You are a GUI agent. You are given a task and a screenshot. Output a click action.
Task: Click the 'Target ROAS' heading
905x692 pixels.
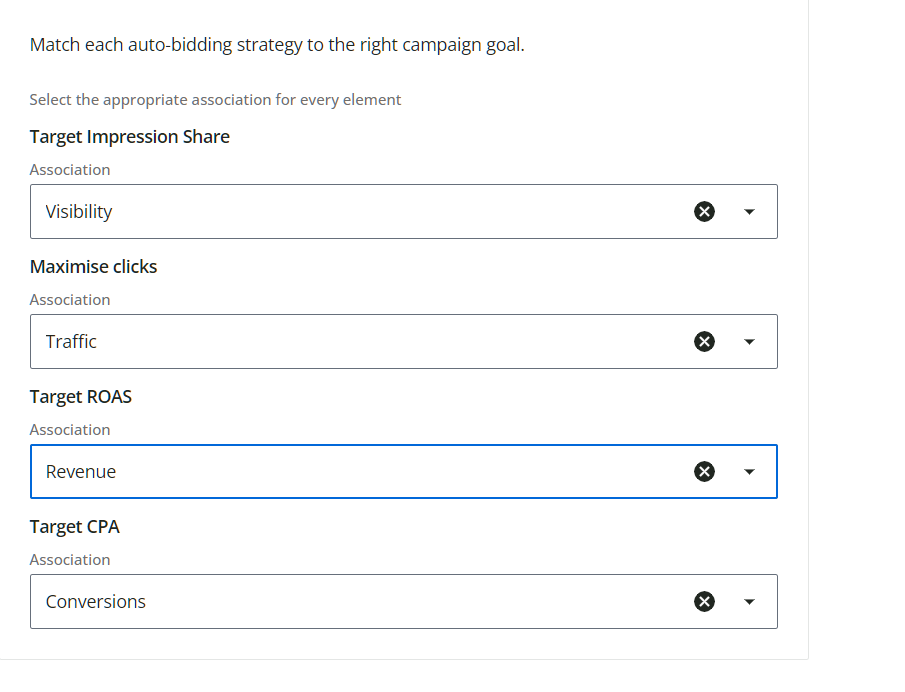pos(81,397)
